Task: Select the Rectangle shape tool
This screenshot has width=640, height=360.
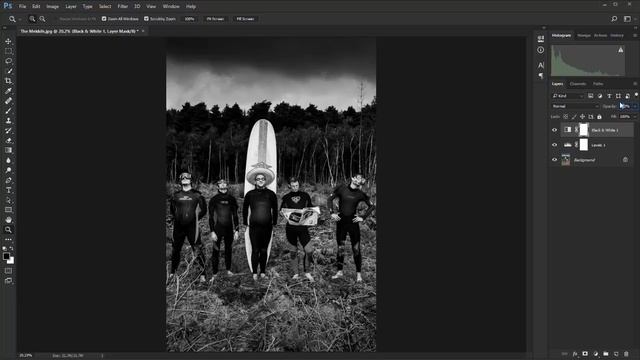Action: point(8,210)
